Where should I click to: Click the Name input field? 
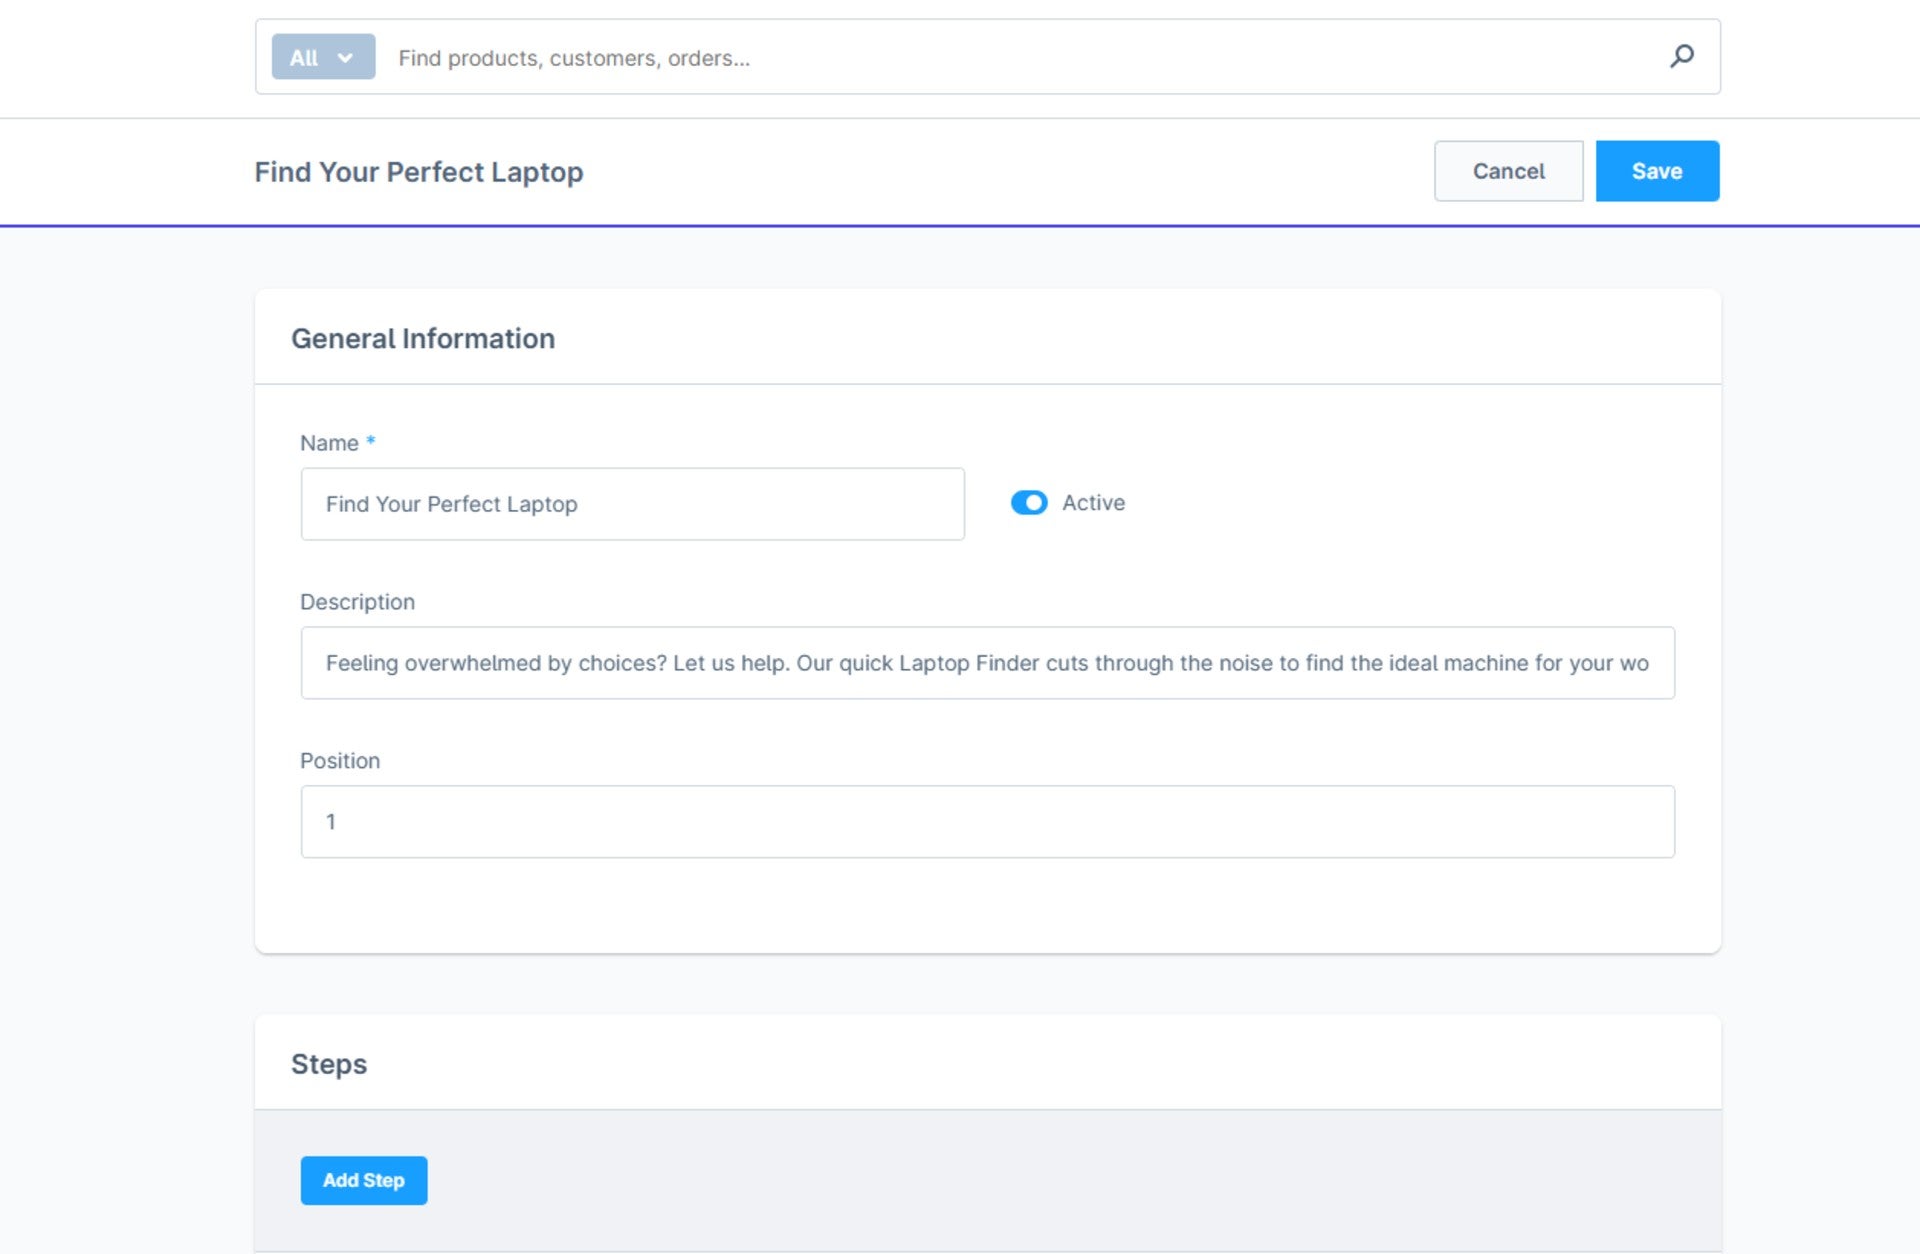tap(633, 504)
